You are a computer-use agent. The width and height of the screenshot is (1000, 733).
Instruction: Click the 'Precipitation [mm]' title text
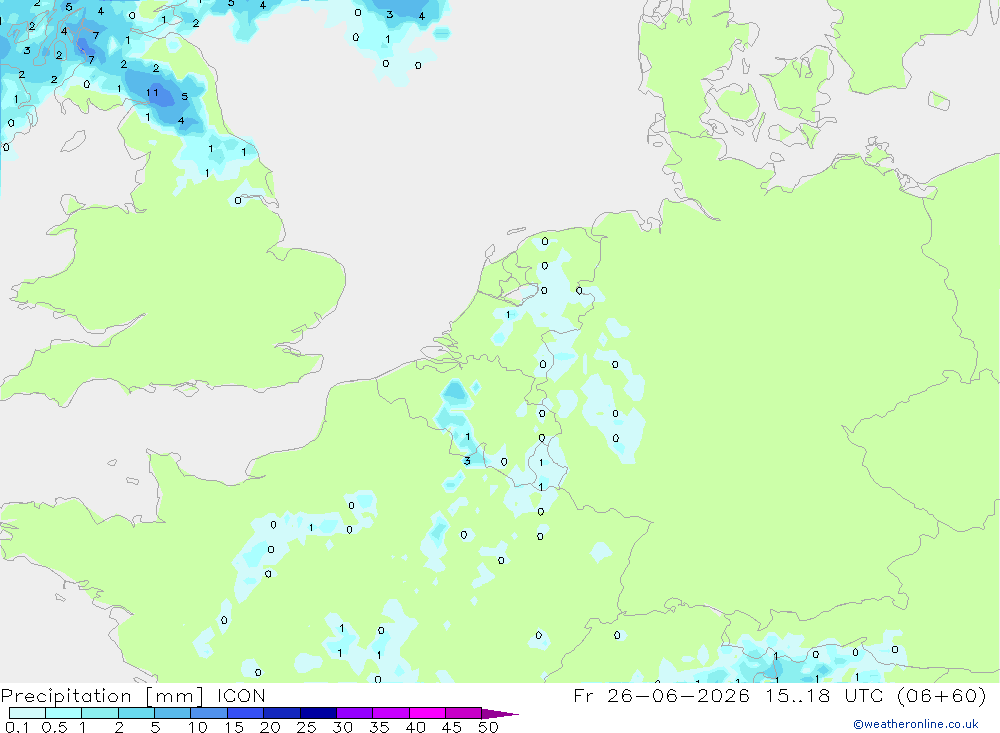click(102, 696)
